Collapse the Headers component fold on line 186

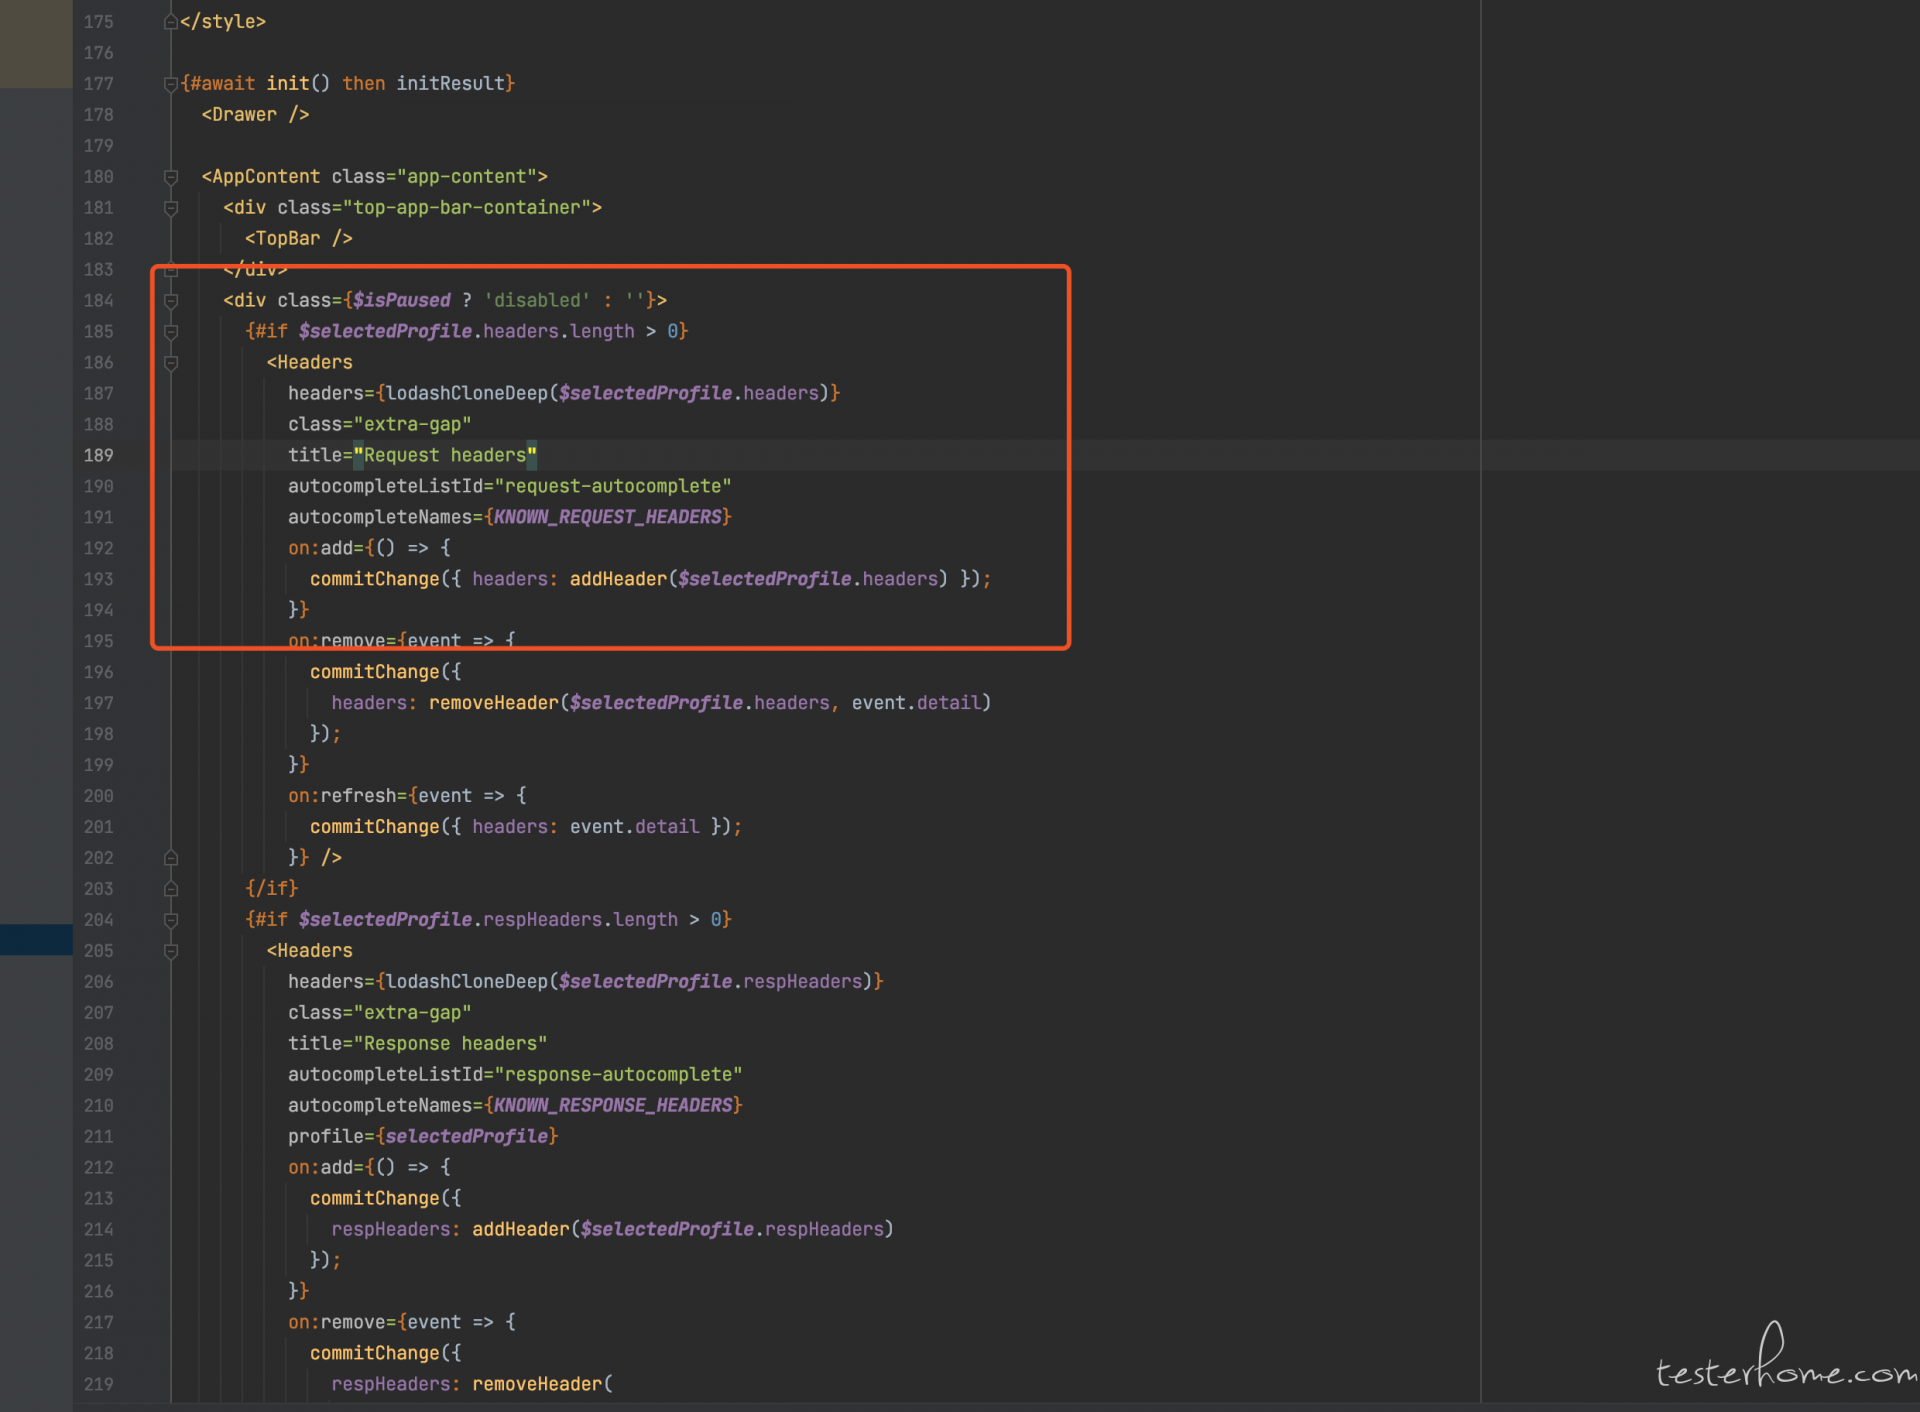point(171,363)
